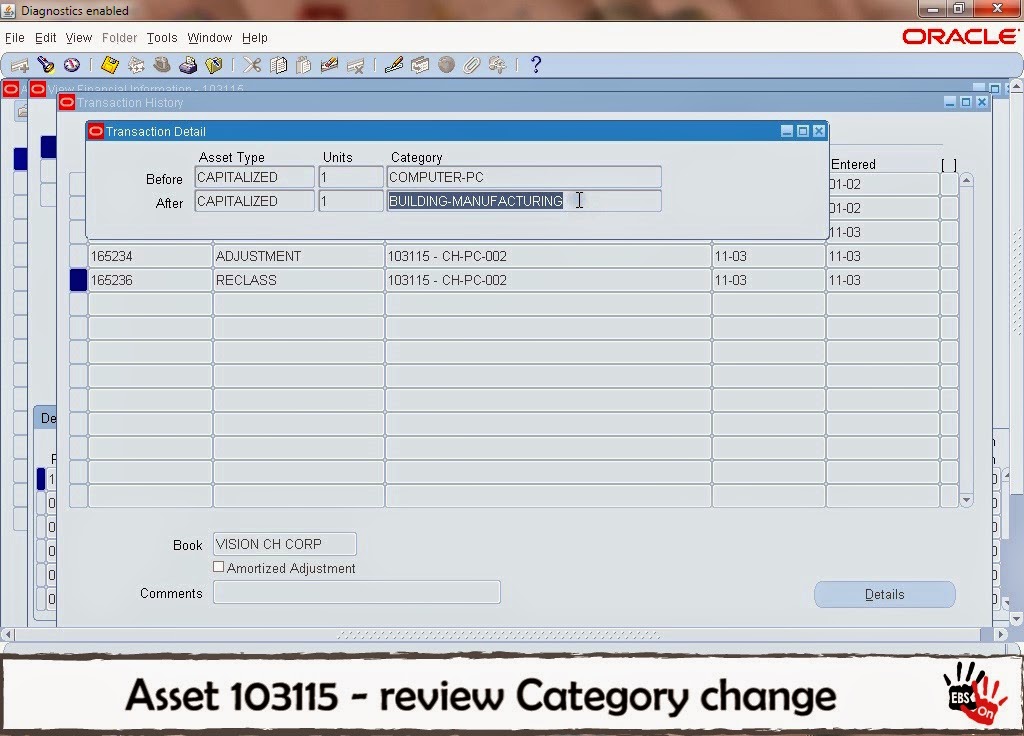1024x736 pixels.
Task: Select the Paste icon
Action: pos(306,65)
